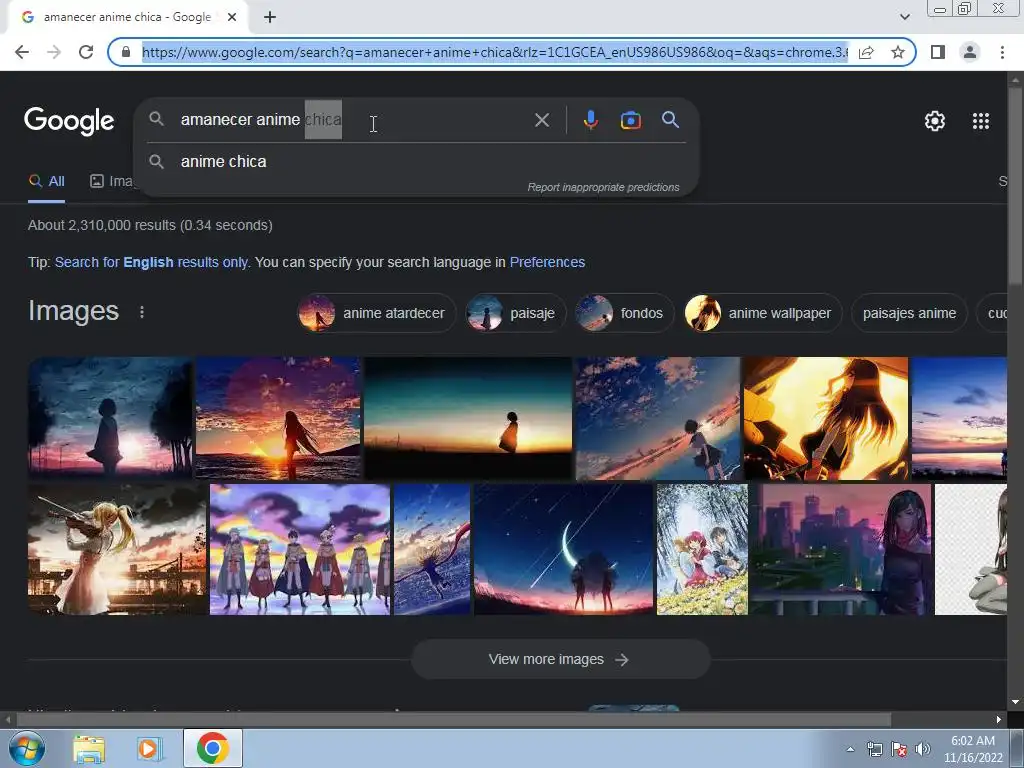Click the browser forward arrow

coord(54,52)
